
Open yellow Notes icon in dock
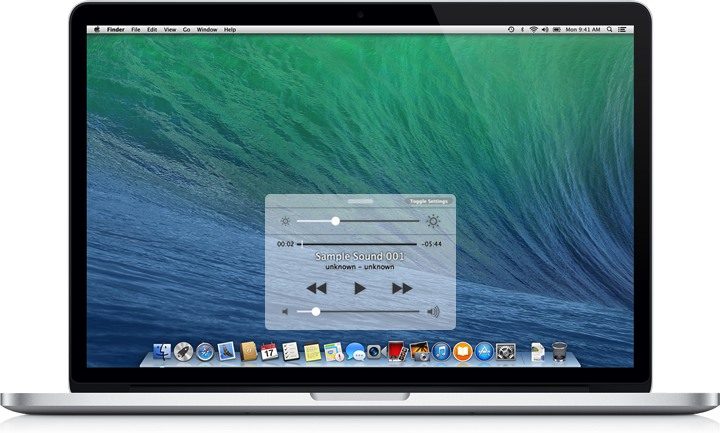coord(312,352)
